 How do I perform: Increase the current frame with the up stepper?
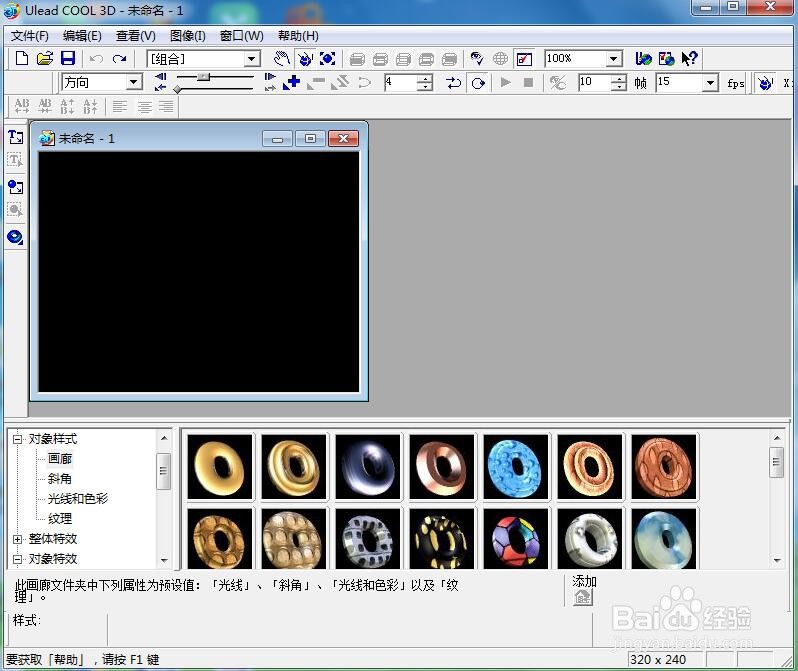point(424,78)
